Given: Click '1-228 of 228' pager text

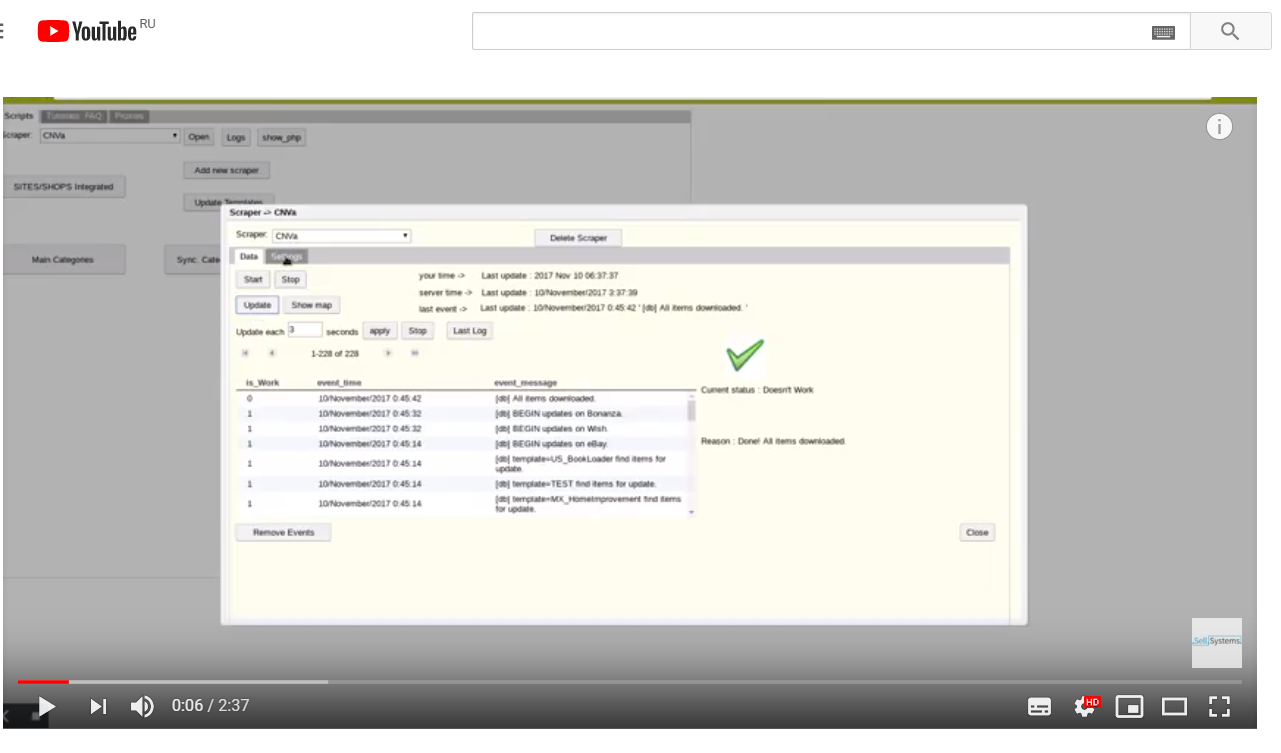Looking at the screenshot, I should click(x=334, y=354).
